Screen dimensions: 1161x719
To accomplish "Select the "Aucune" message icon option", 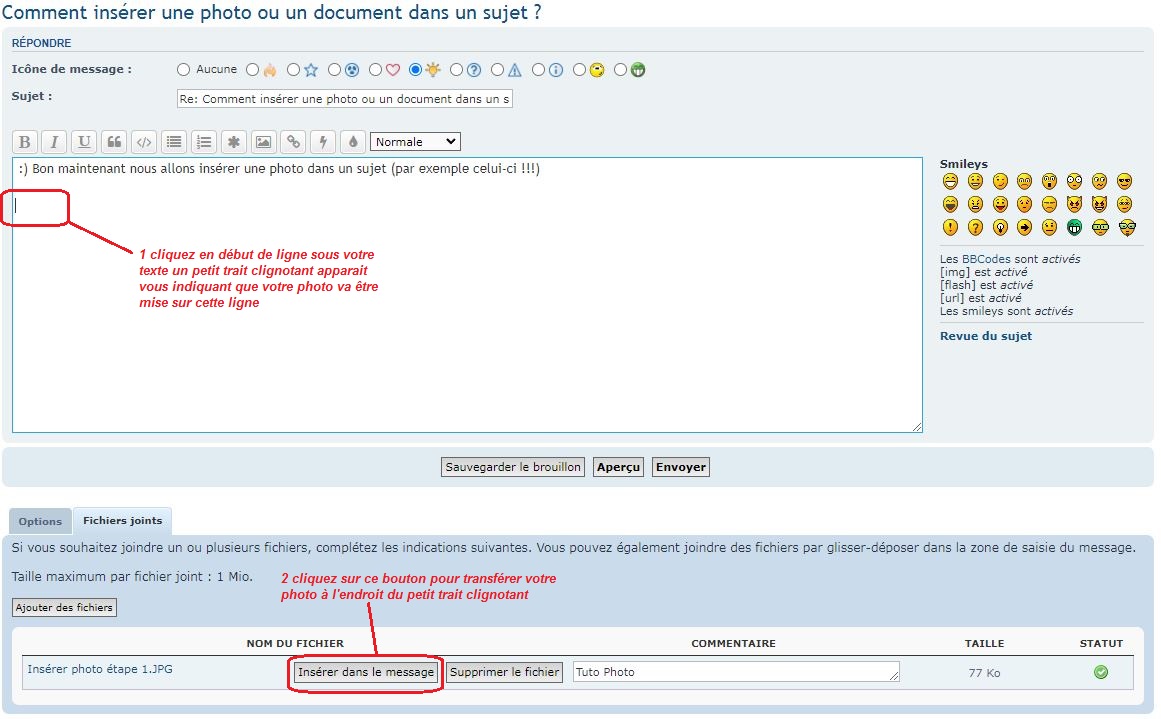I will click(183, 70).
